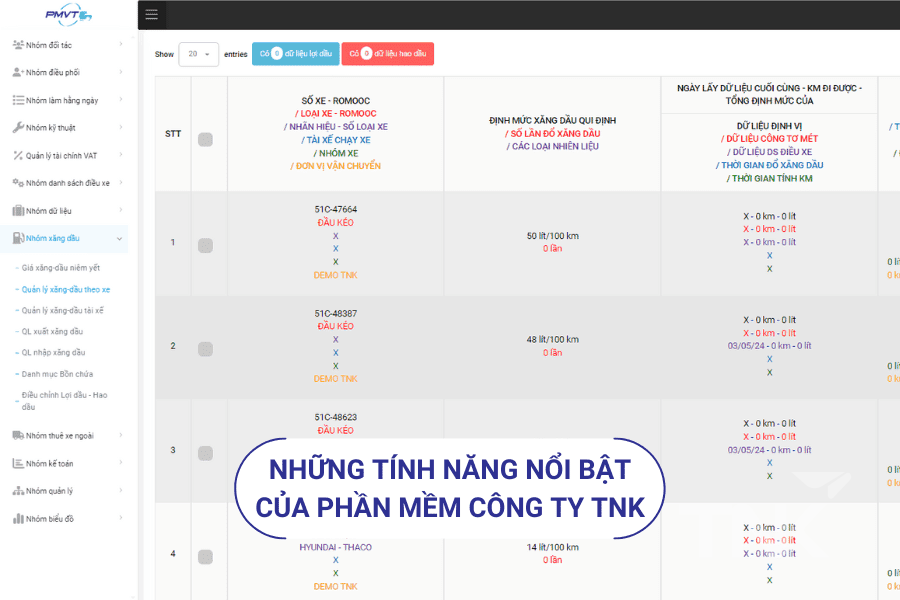The height and width of the screenshot is (600, 900).
Task: Click the Nhóm kế toán chart icon
Action: [x=18, y=463]
